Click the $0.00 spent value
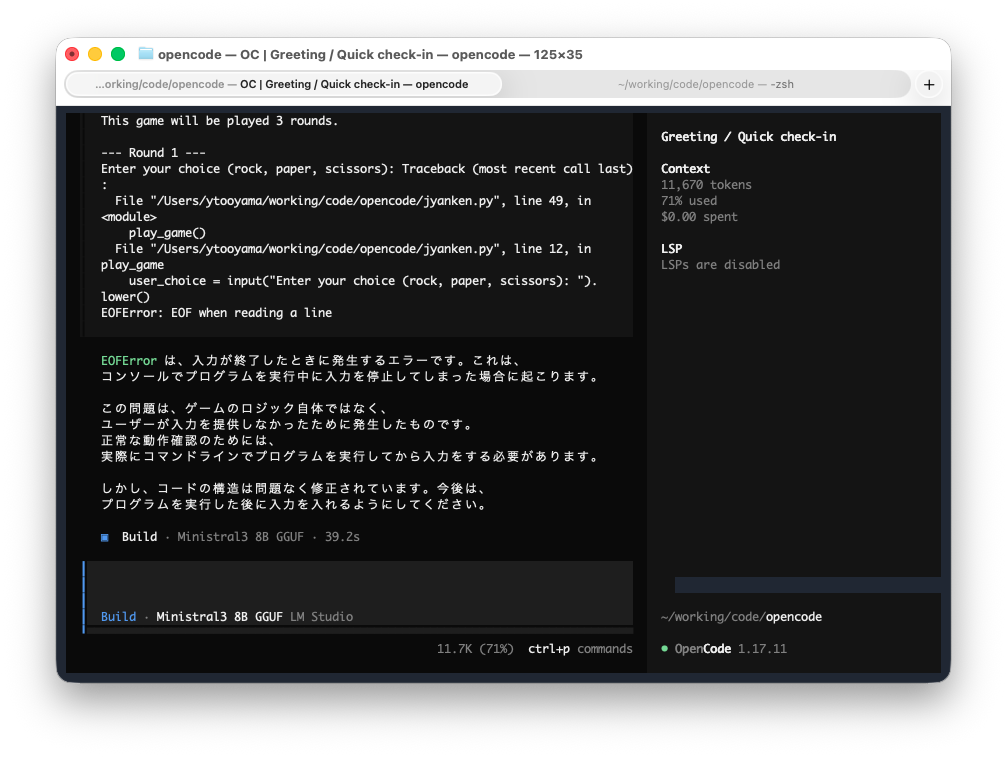1007x757 pixels. (699, 216)
